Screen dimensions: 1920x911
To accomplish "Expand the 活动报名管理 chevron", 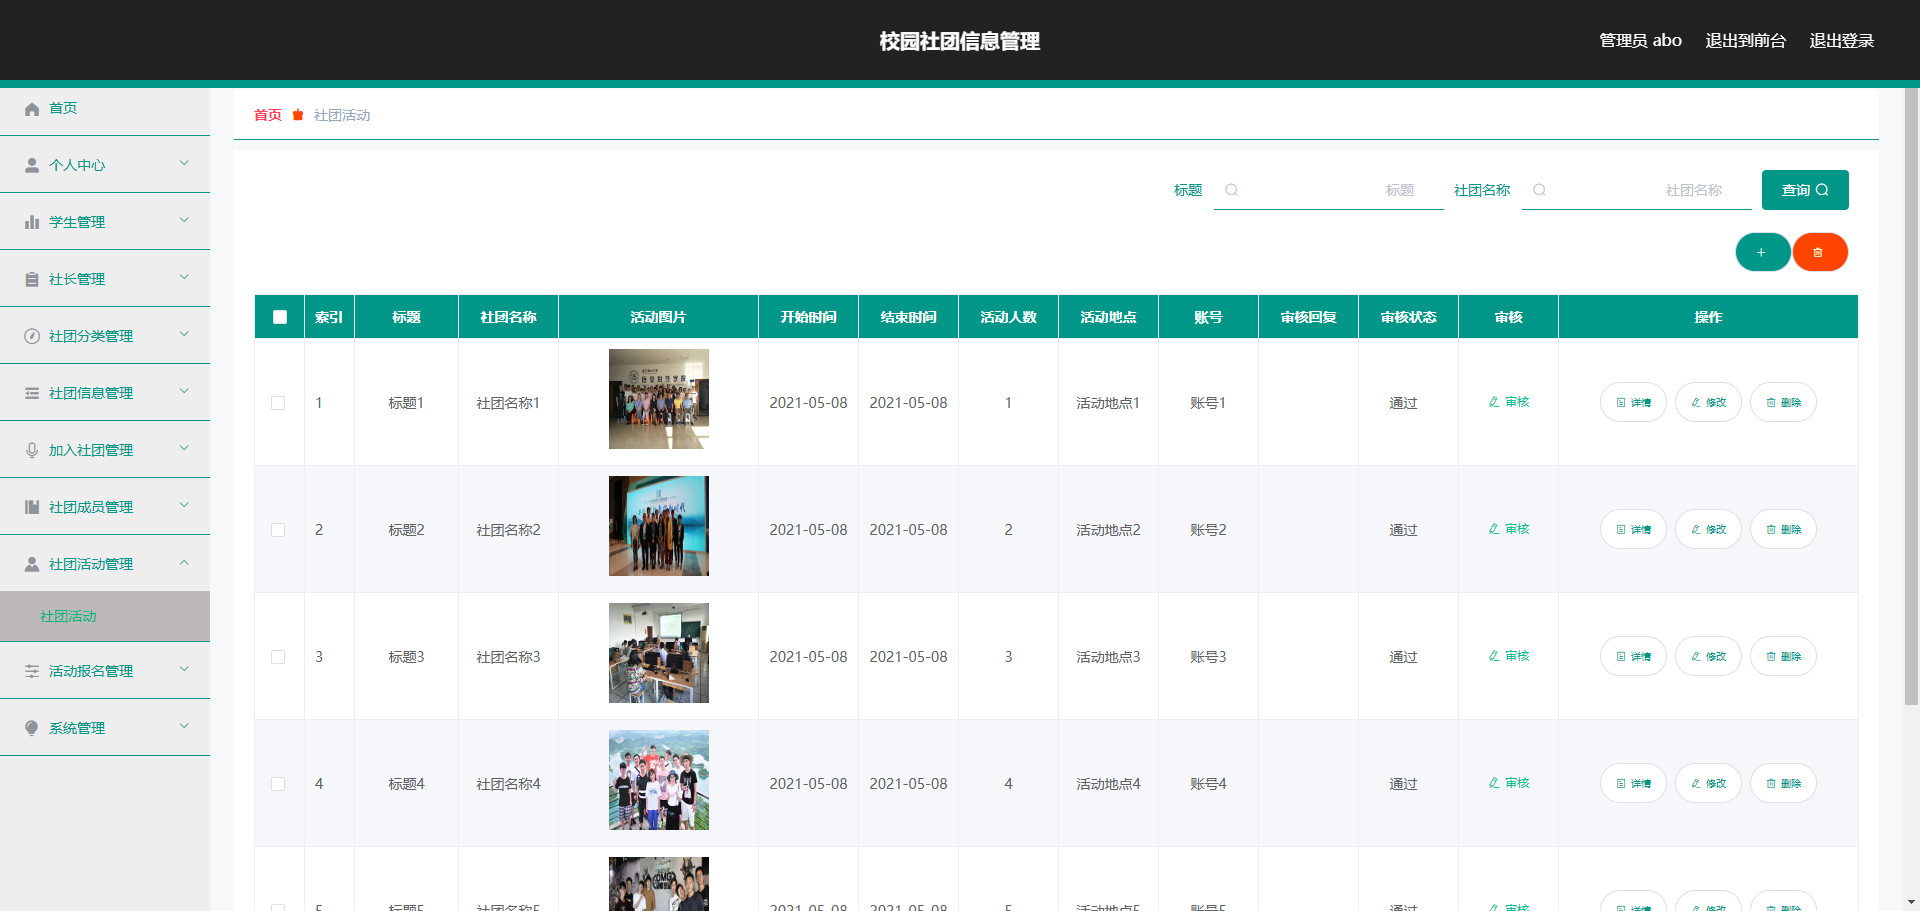I will [184, 669].
